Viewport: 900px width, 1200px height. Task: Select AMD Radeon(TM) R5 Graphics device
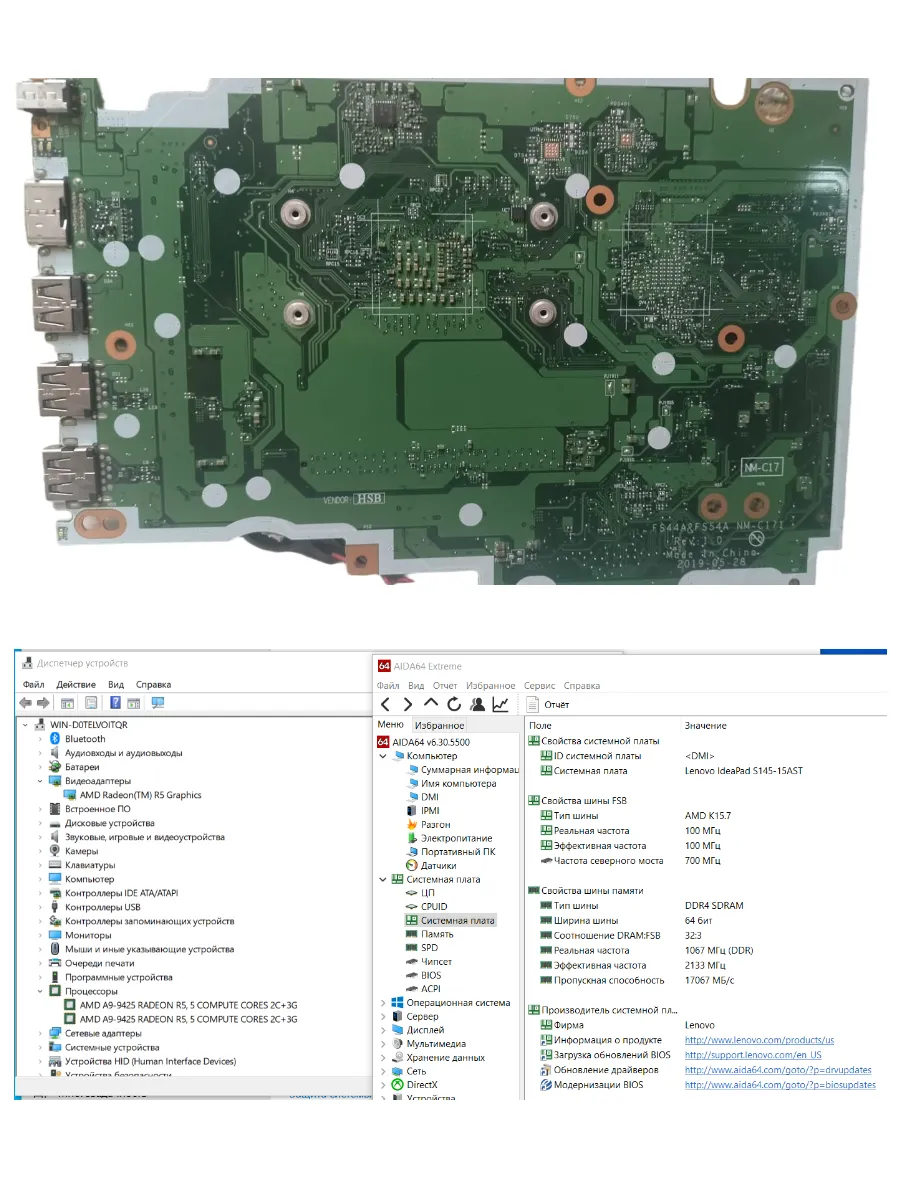[x=140, y=795]
